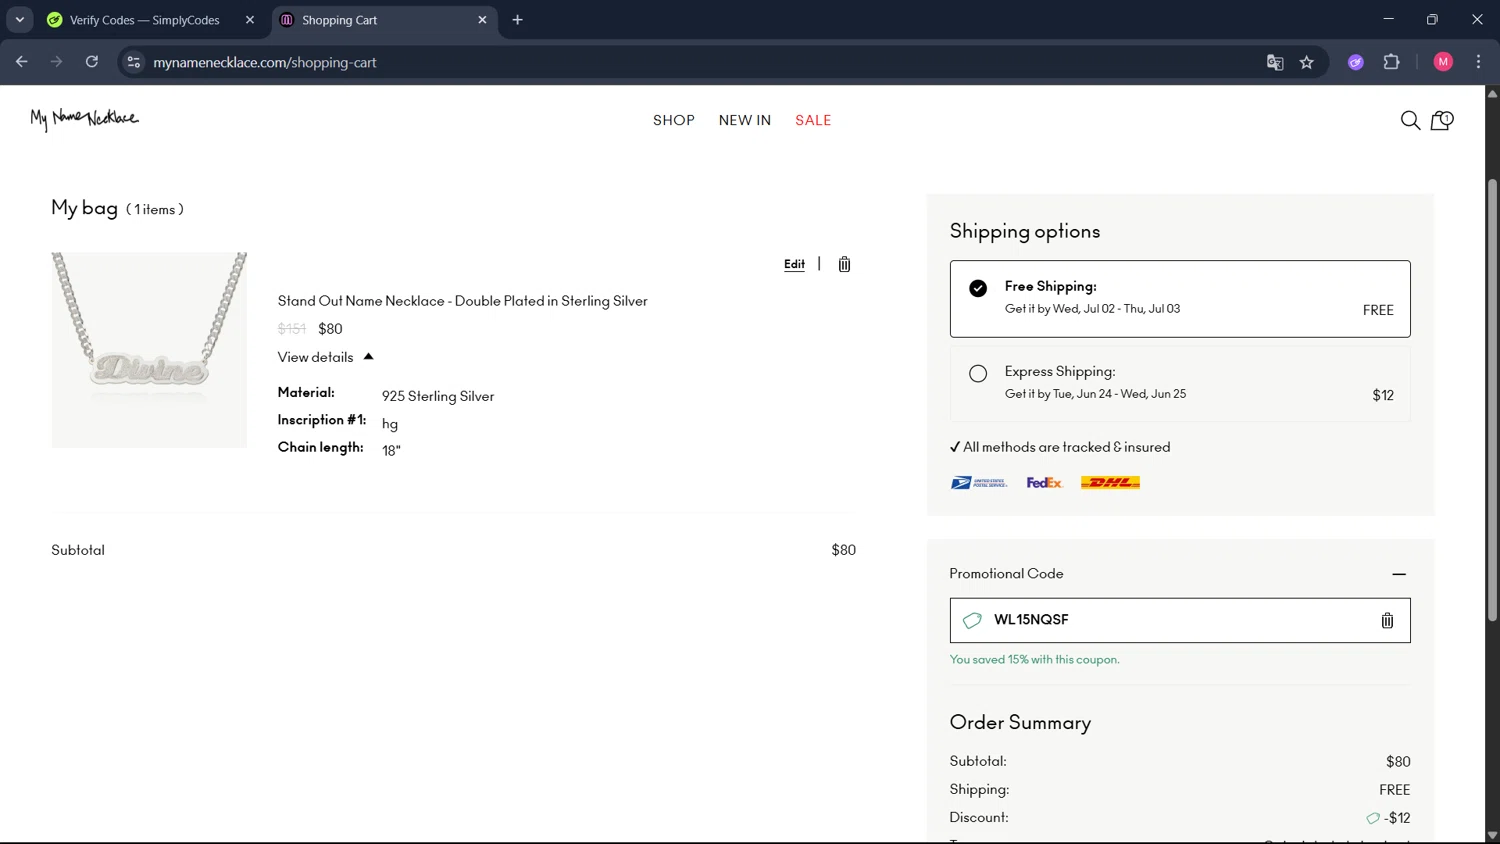The image size is (1500, 844).
Task: Remove coupon WL15NQSF with trash icon
Action: (x=1387, y=621)
